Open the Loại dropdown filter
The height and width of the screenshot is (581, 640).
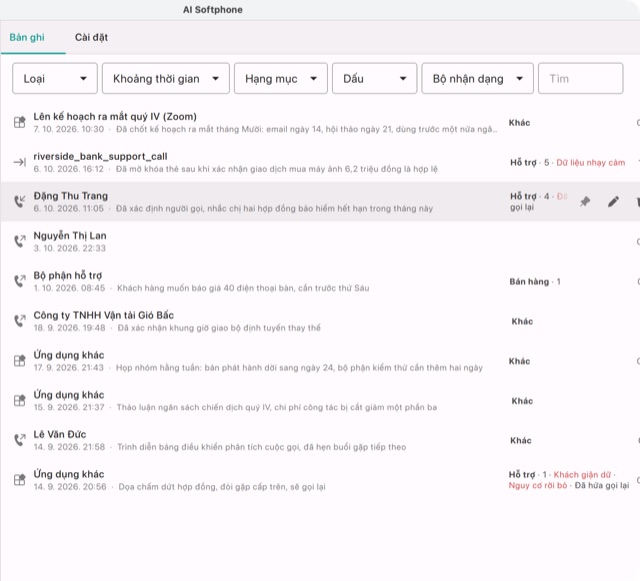pos(55,78)
